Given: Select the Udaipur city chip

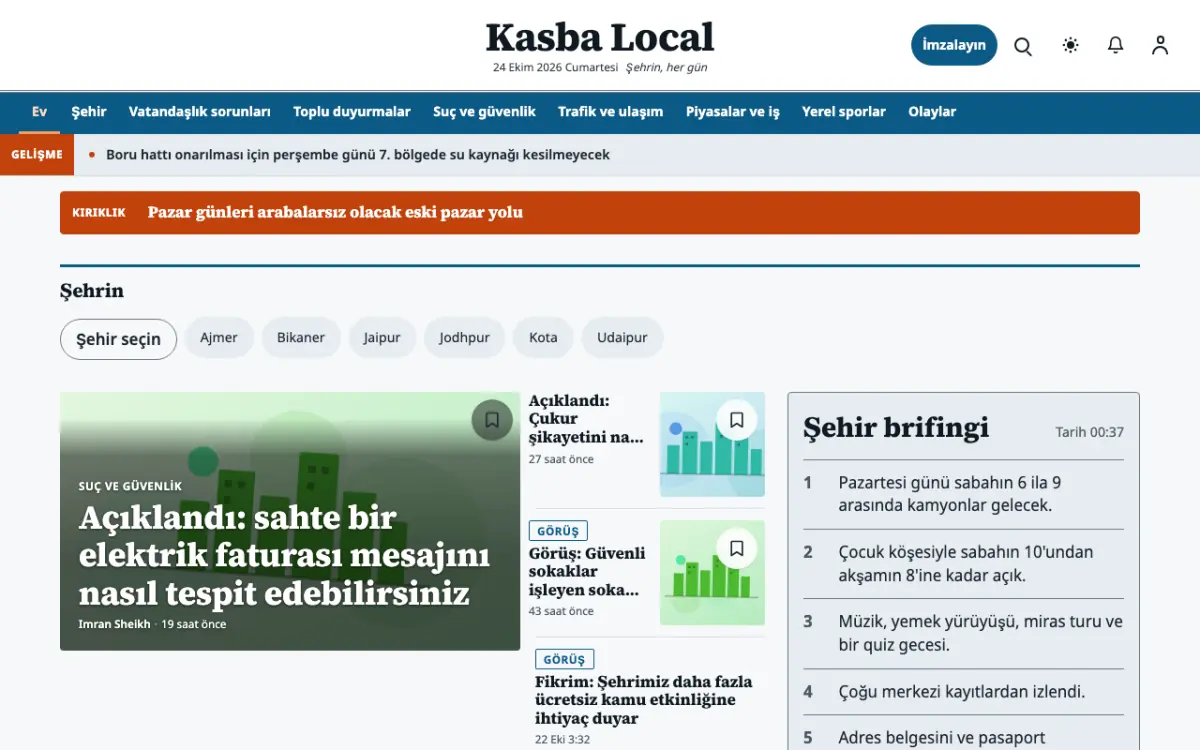Looking at the screenshot, I should (x=622, y=338).
